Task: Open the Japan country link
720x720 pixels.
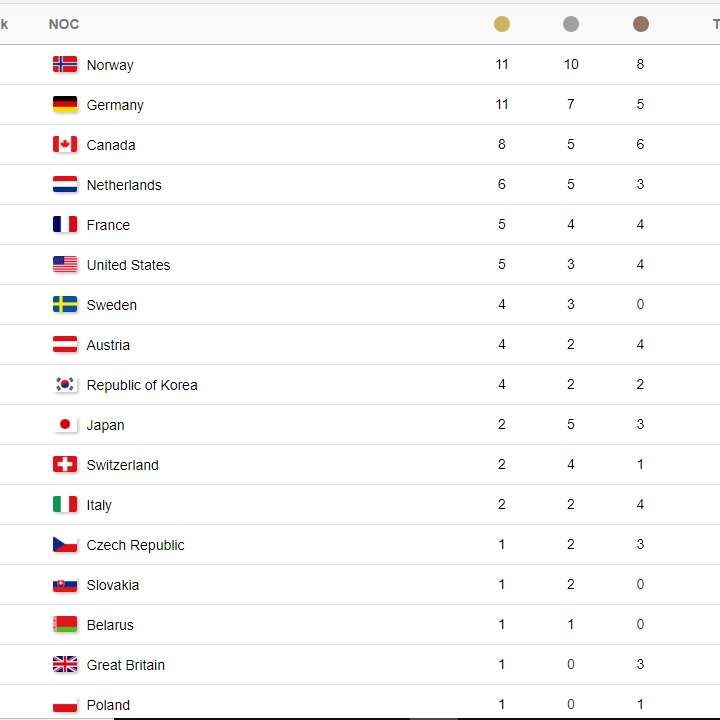Action: click(x=105, y=425)
